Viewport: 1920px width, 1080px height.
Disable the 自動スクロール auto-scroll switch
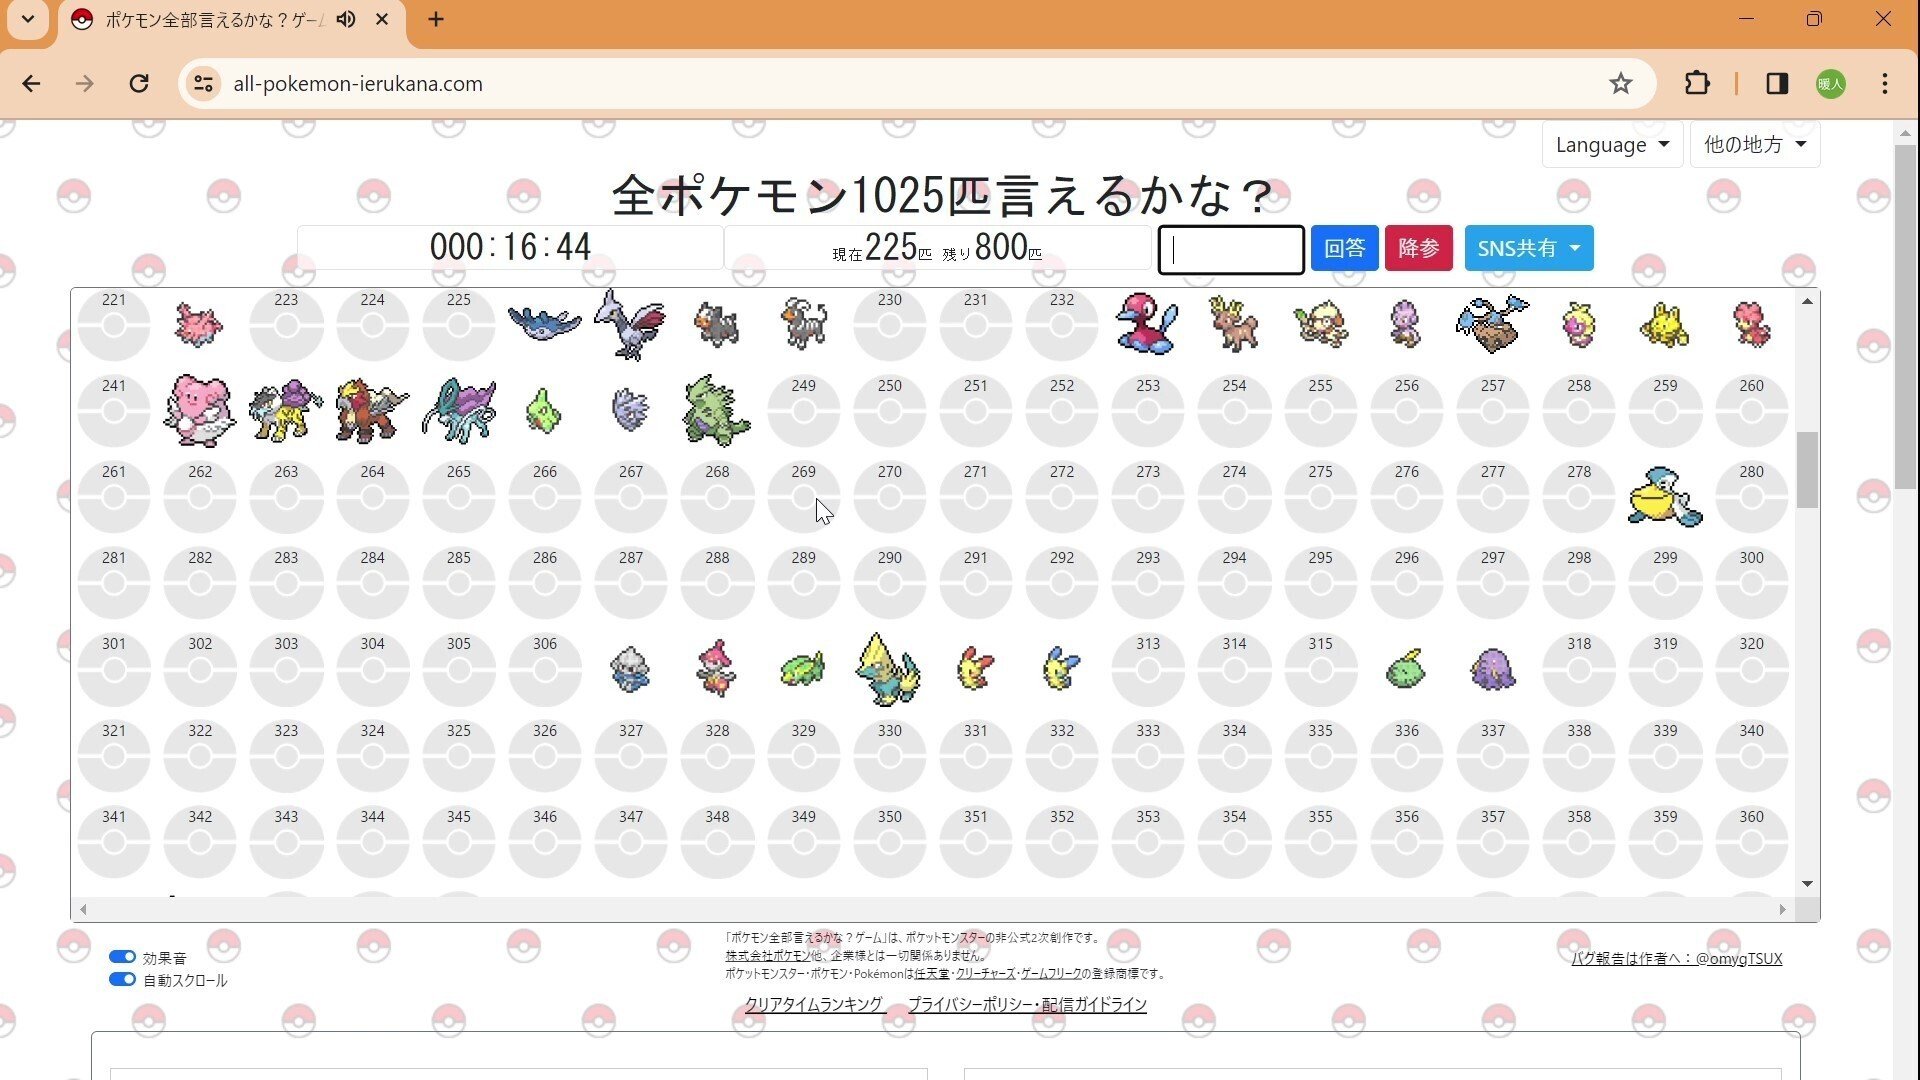(122, 979)
